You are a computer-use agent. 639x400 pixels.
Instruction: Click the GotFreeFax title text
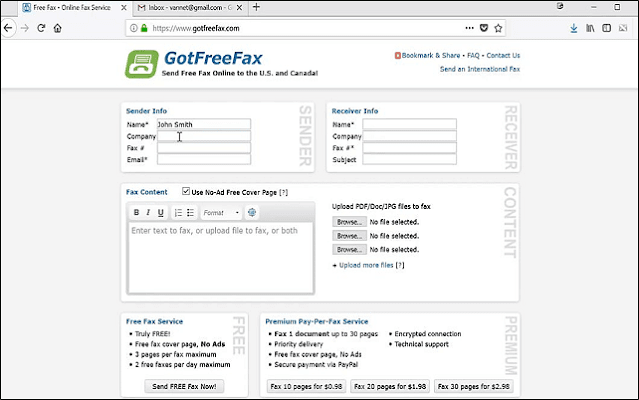click(x=213, y=58)
